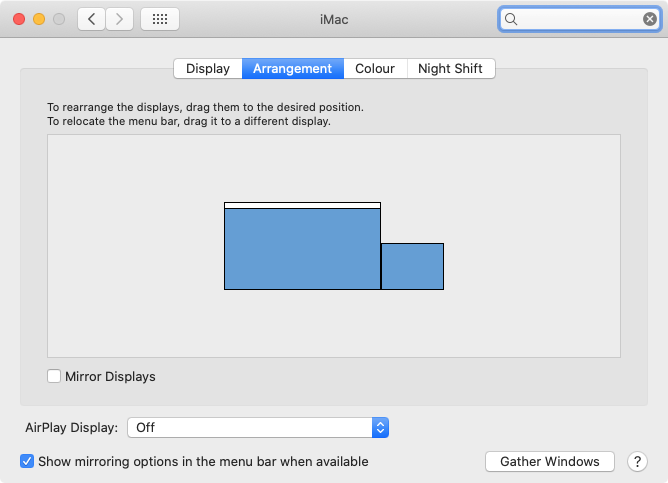Image resolution: width=668 pixels, height=483 pixels.
Task: Click the Gather Windows button
Action: [x=550, y=461]
